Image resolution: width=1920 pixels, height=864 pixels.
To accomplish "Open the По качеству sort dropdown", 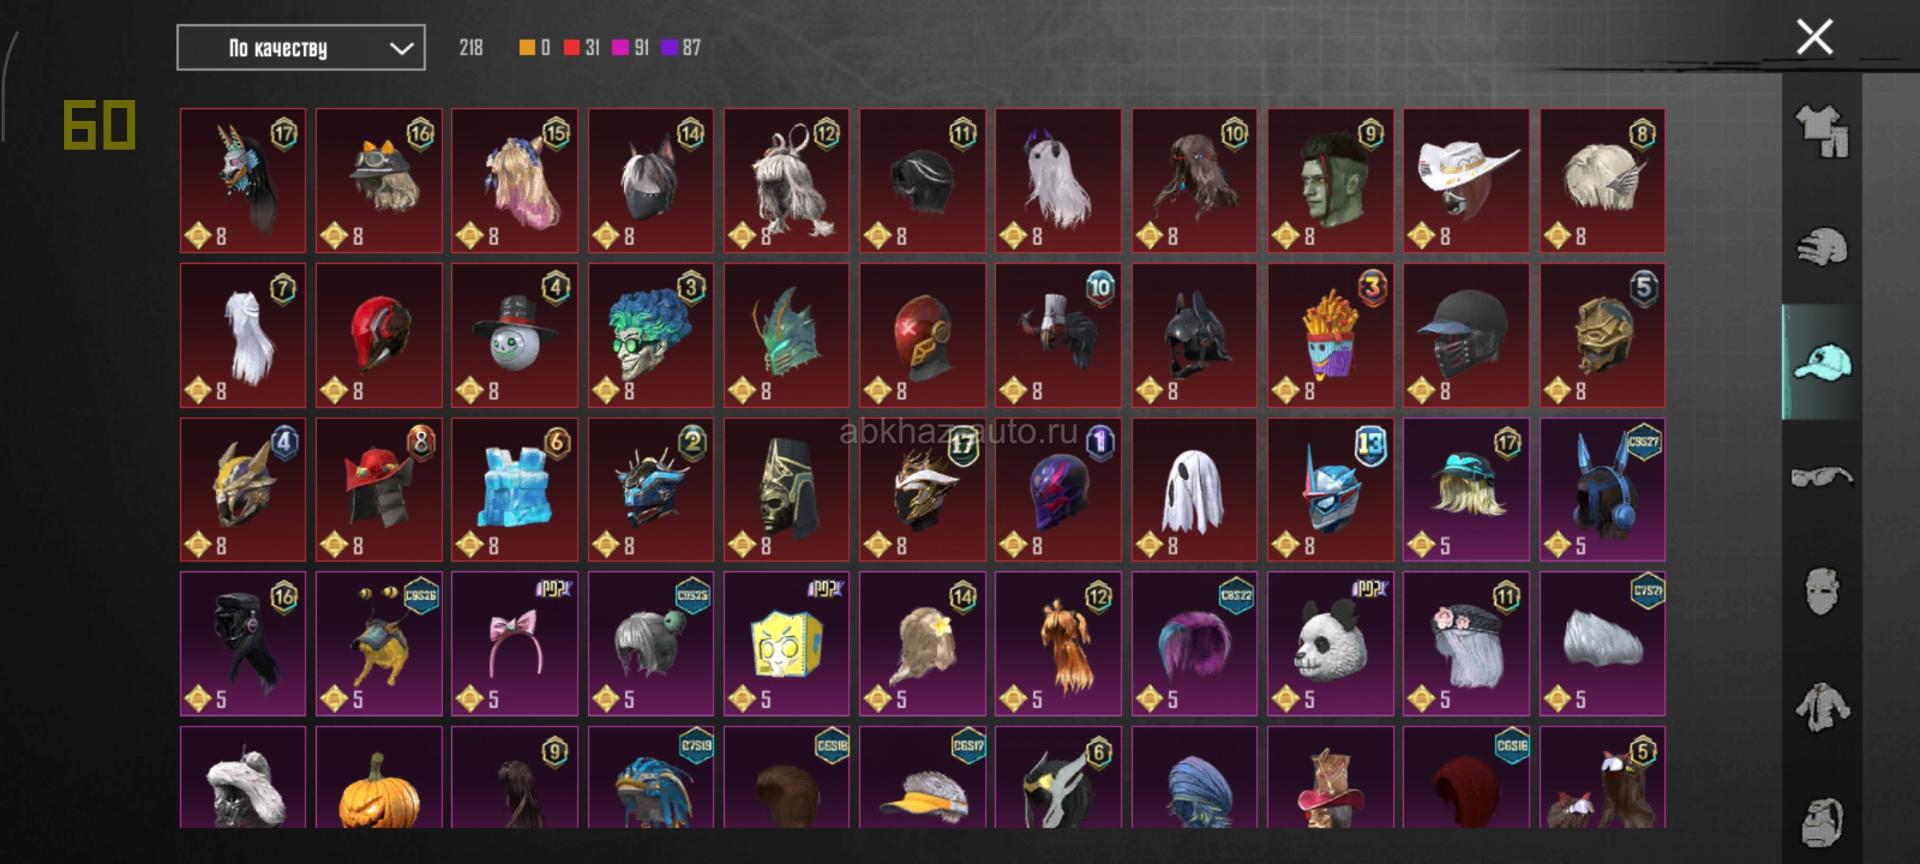I will [301, 48].
